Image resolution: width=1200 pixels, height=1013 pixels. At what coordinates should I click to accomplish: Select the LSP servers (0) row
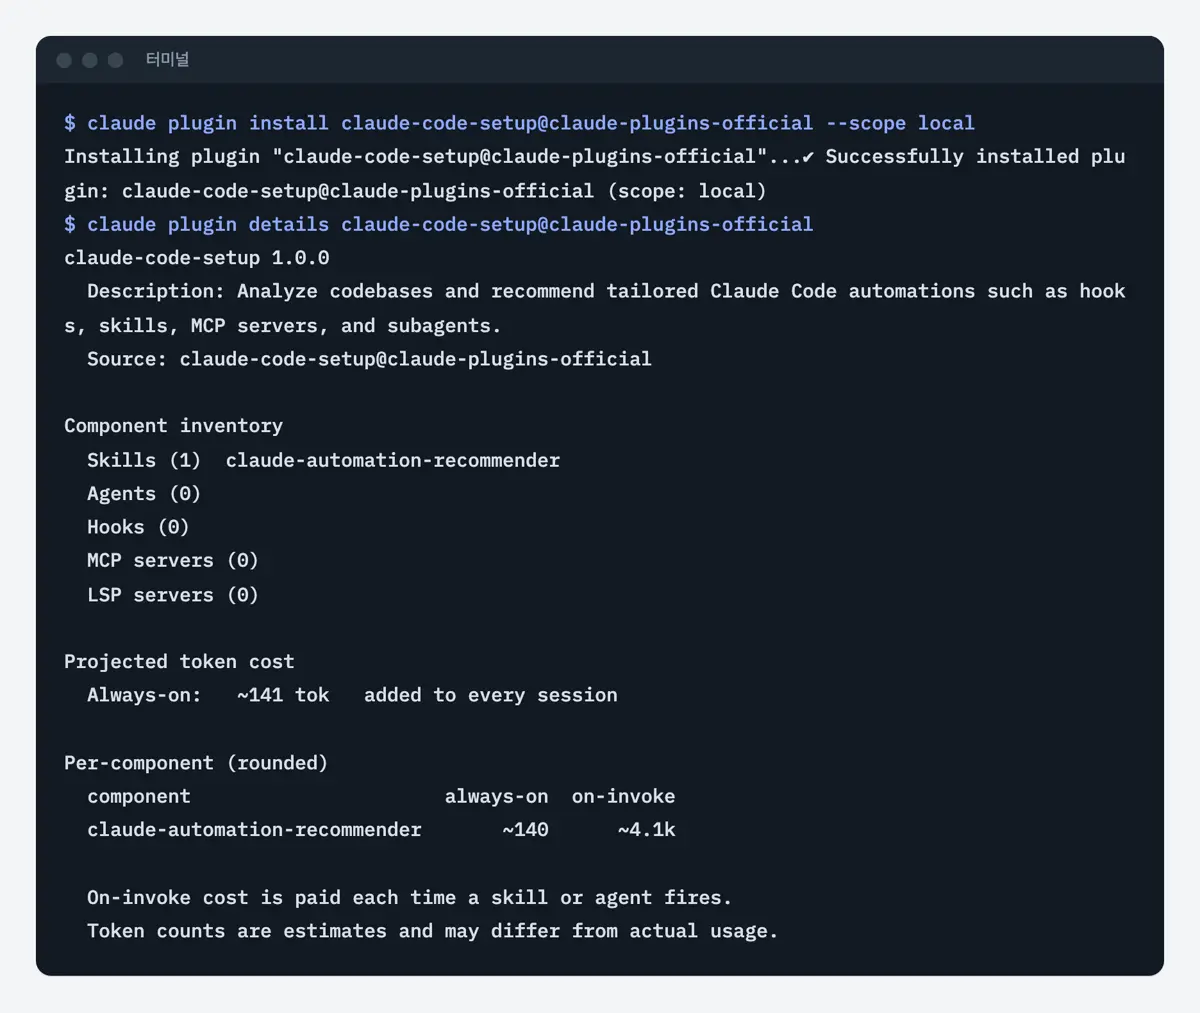point(173,595)
